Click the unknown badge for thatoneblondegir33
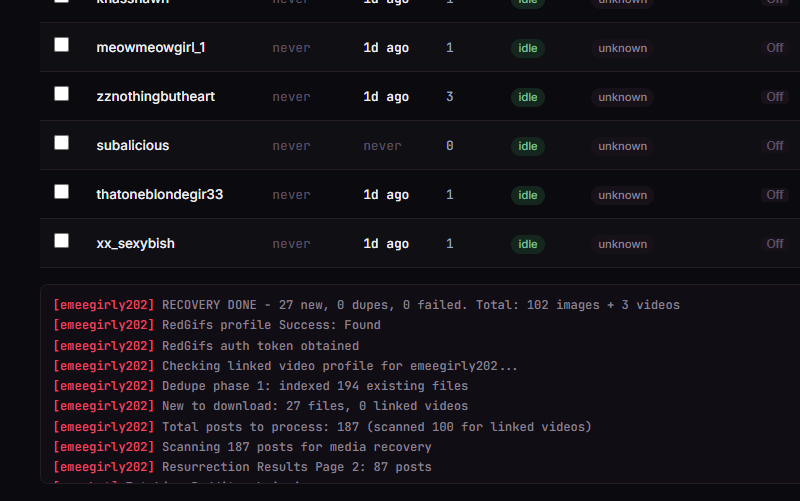This screenshot has height=501, width=800. point(622,195)
